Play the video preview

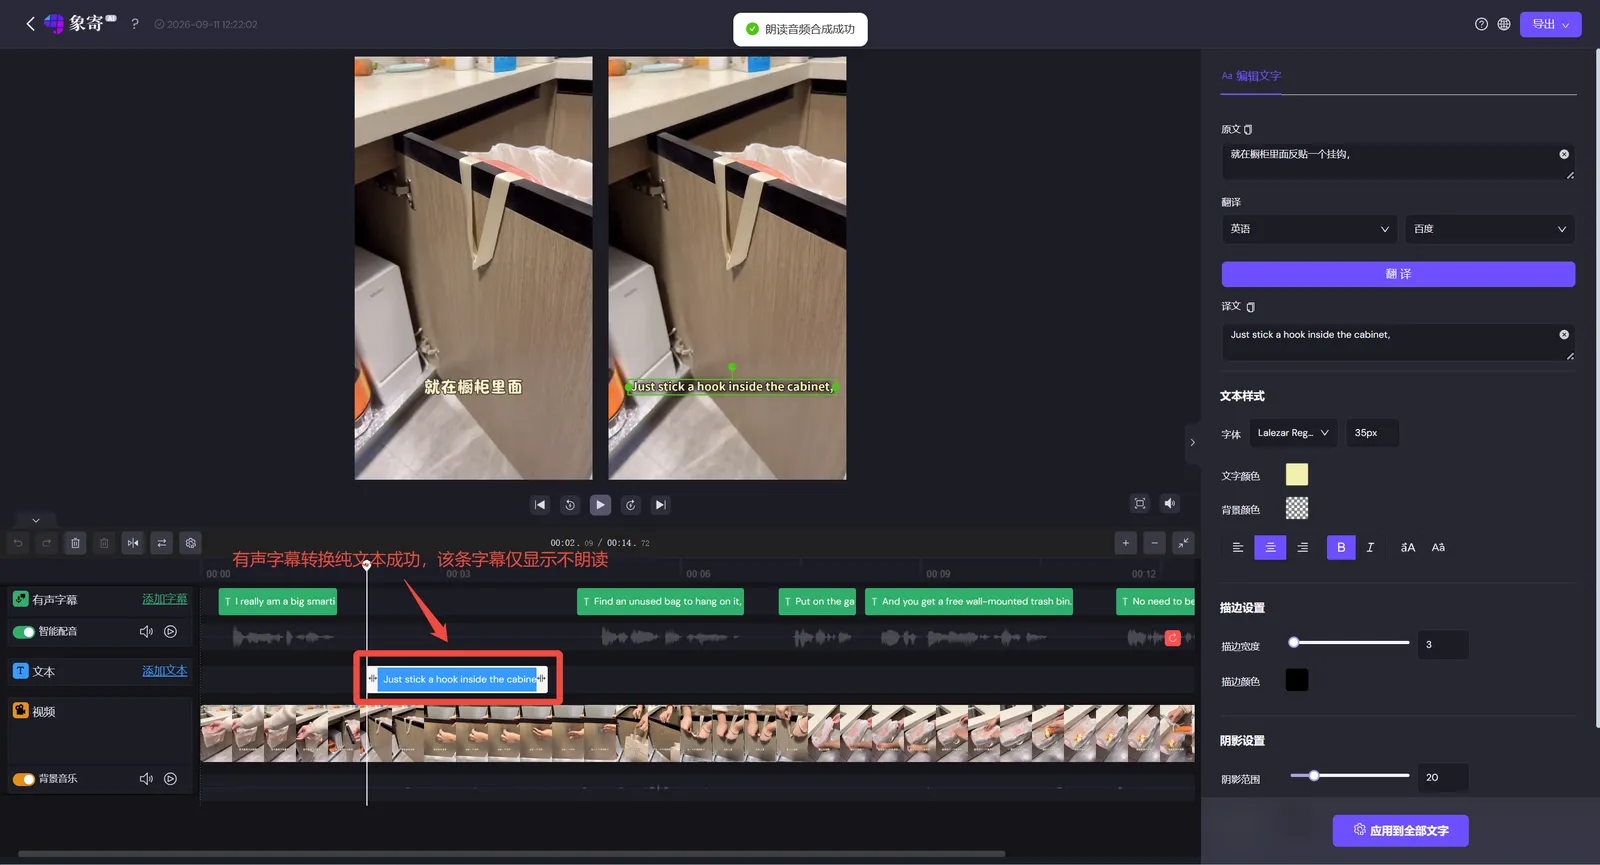600,505
